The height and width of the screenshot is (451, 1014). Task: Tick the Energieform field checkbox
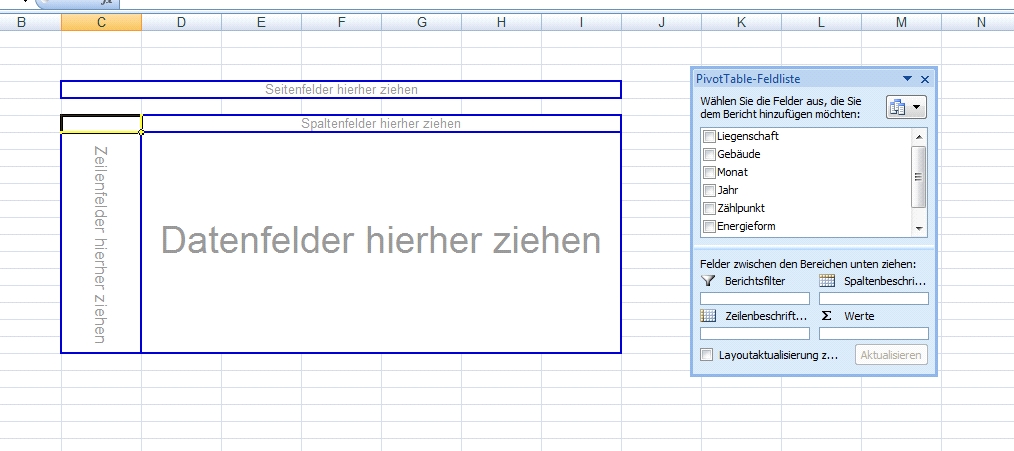point(709,226)
